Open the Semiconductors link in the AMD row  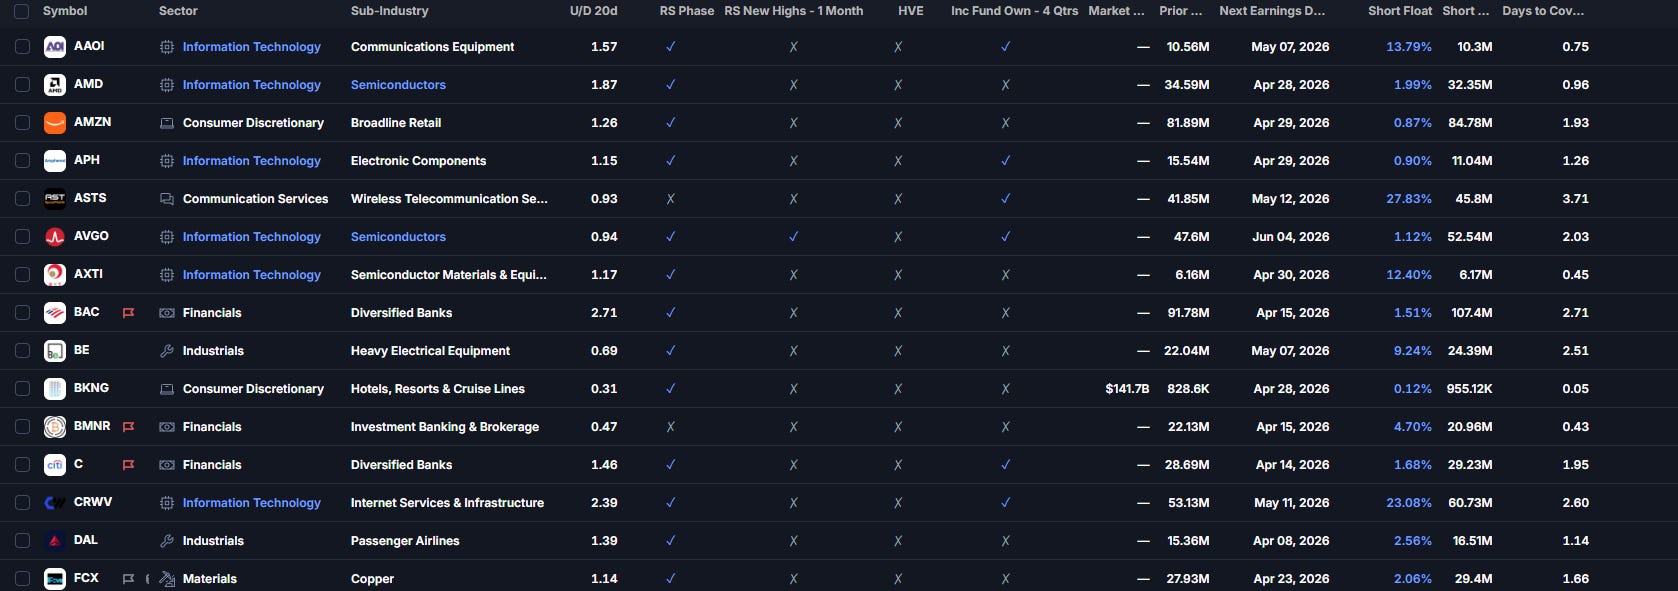click(398, 85)
